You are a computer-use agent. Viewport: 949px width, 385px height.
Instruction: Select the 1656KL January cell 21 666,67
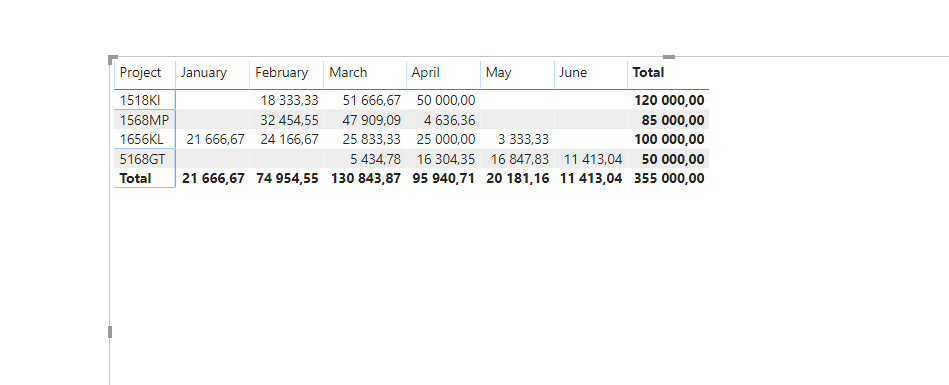[215, 140]
